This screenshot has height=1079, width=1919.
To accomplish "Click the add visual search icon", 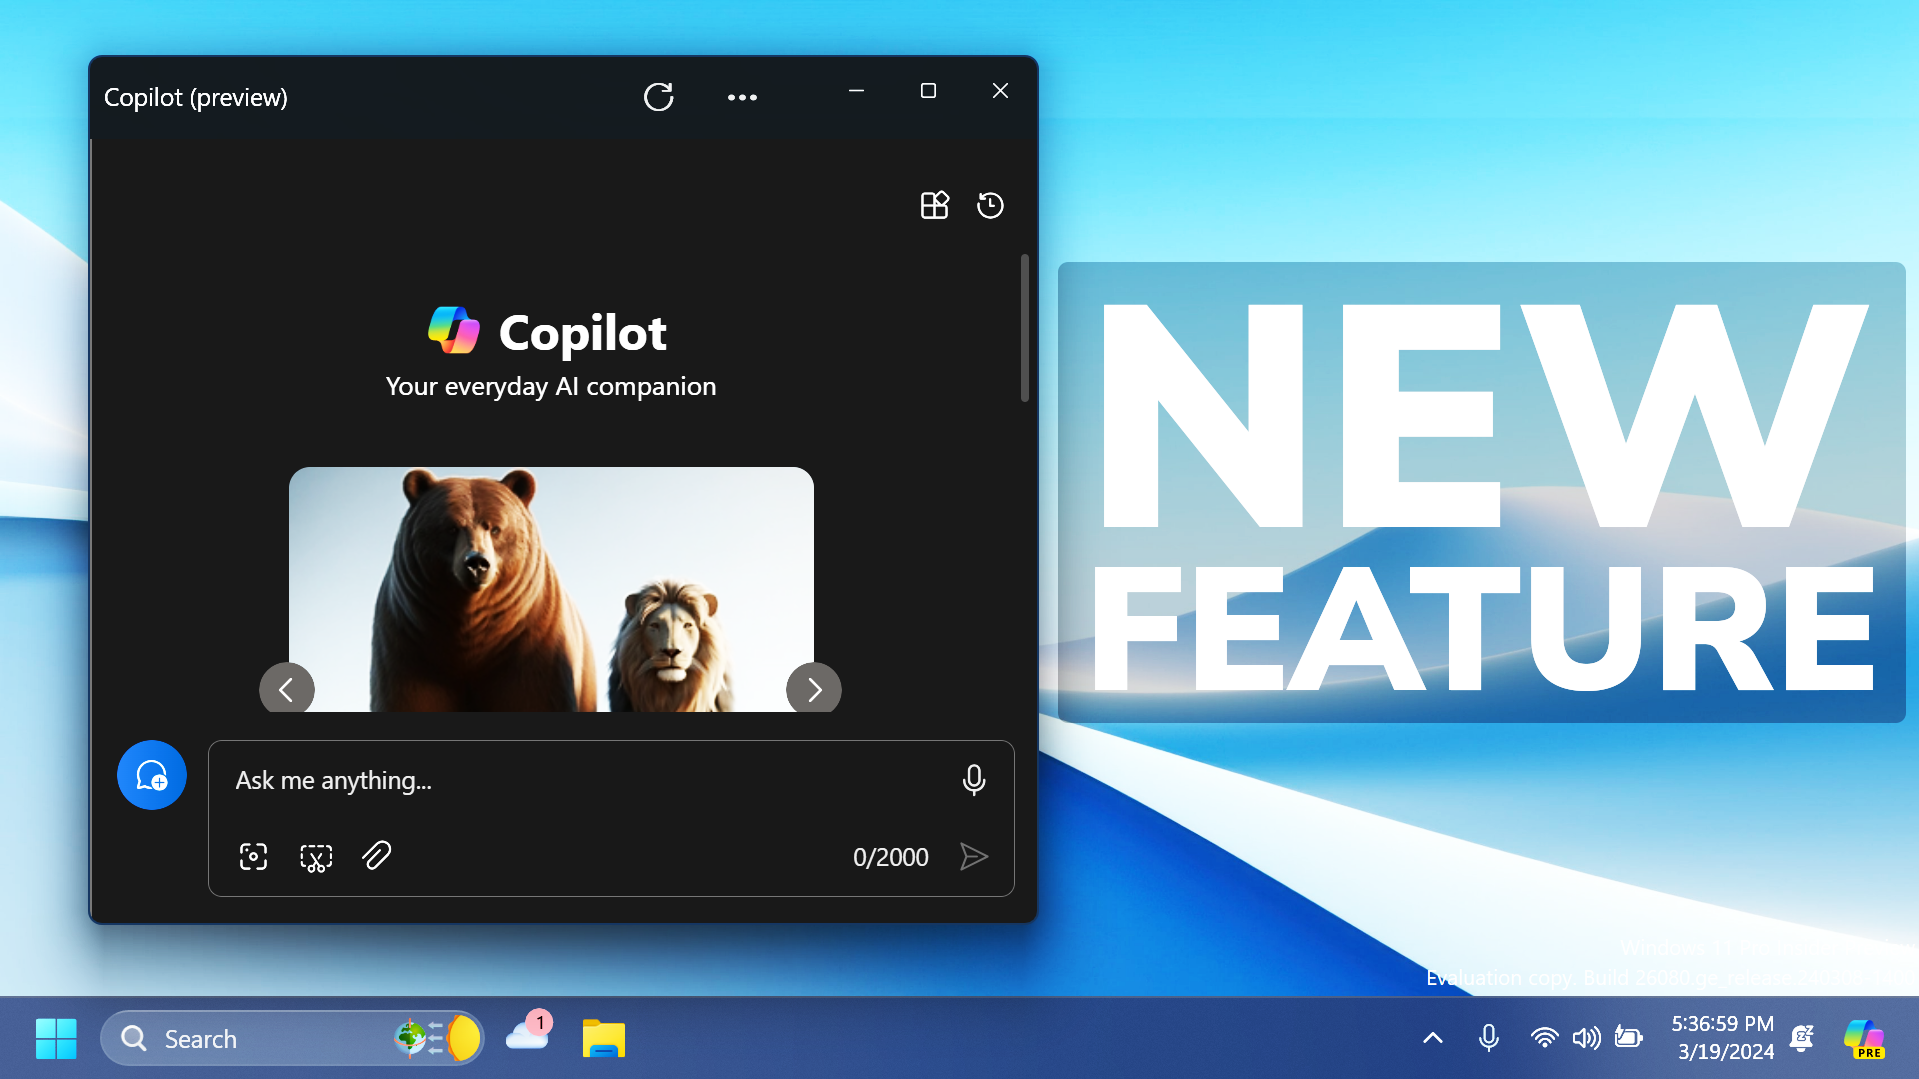I will [x=253, y=857].
